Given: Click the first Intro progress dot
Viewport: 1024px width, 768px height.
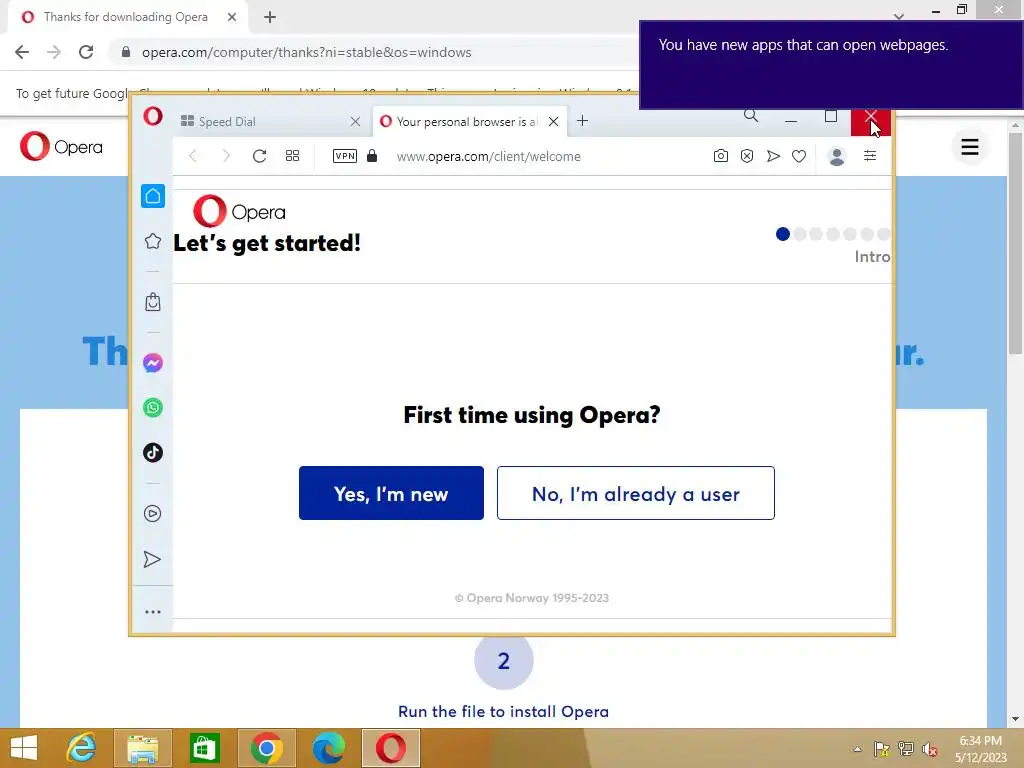Looking at the screenshot, I should click(783, 234).
